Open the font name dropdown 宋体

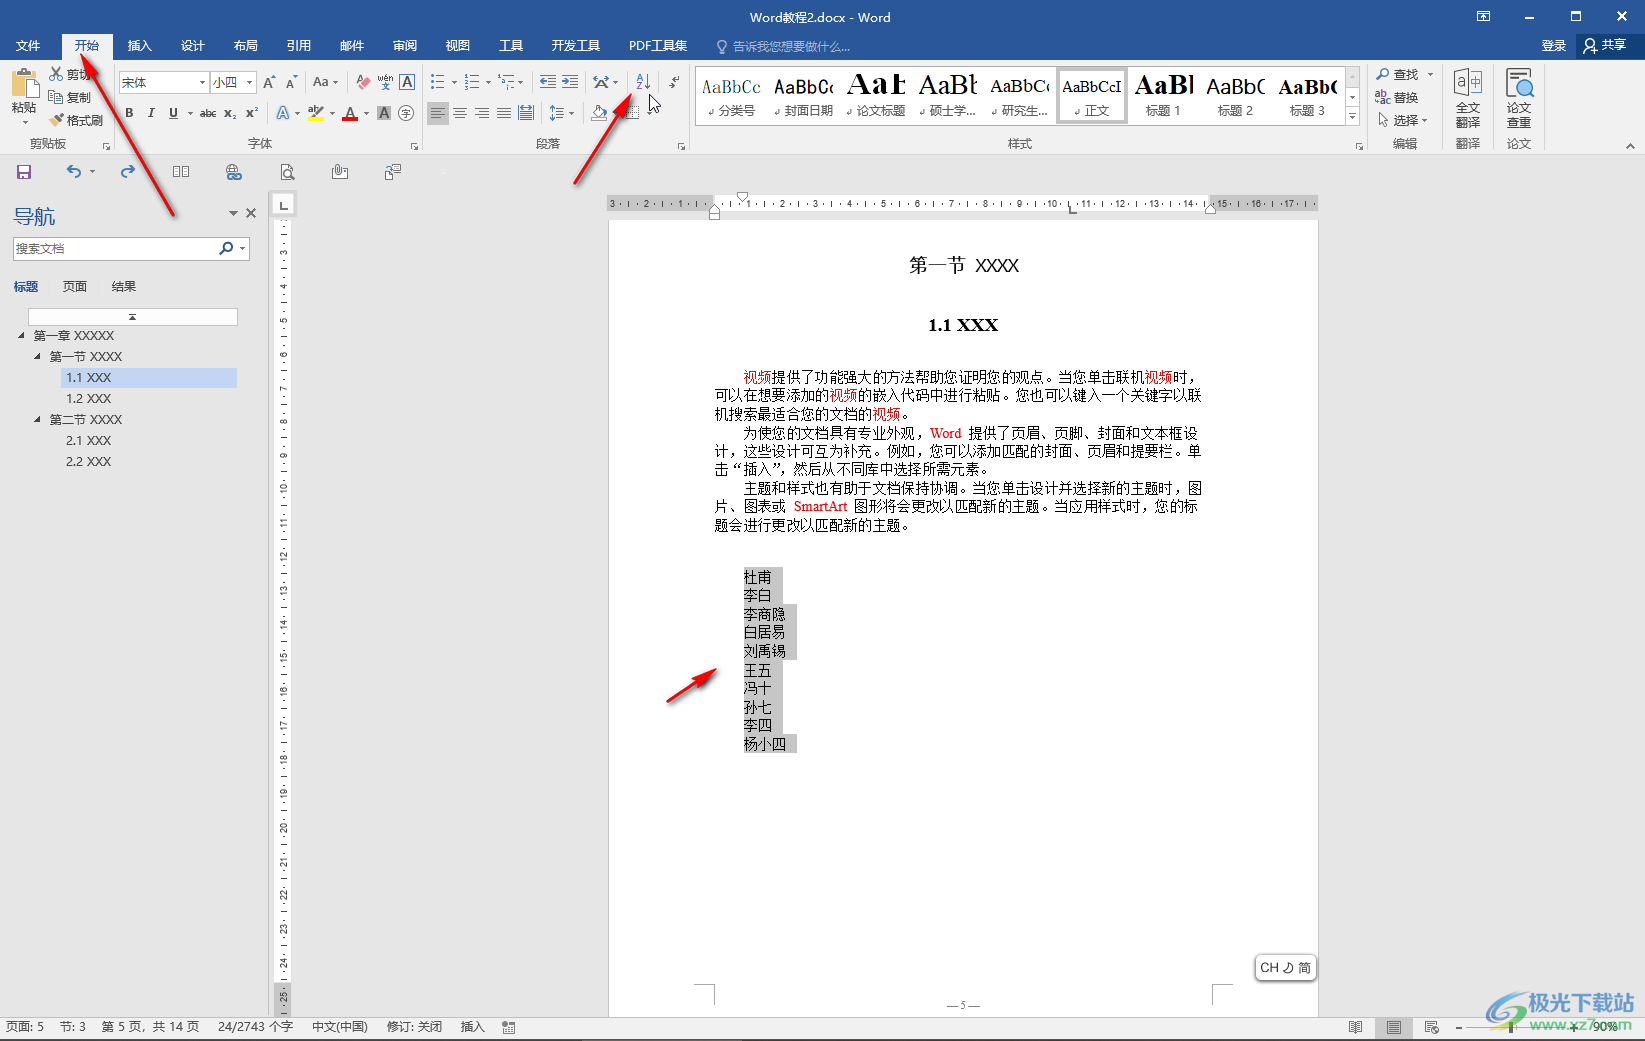click(202, 82)
